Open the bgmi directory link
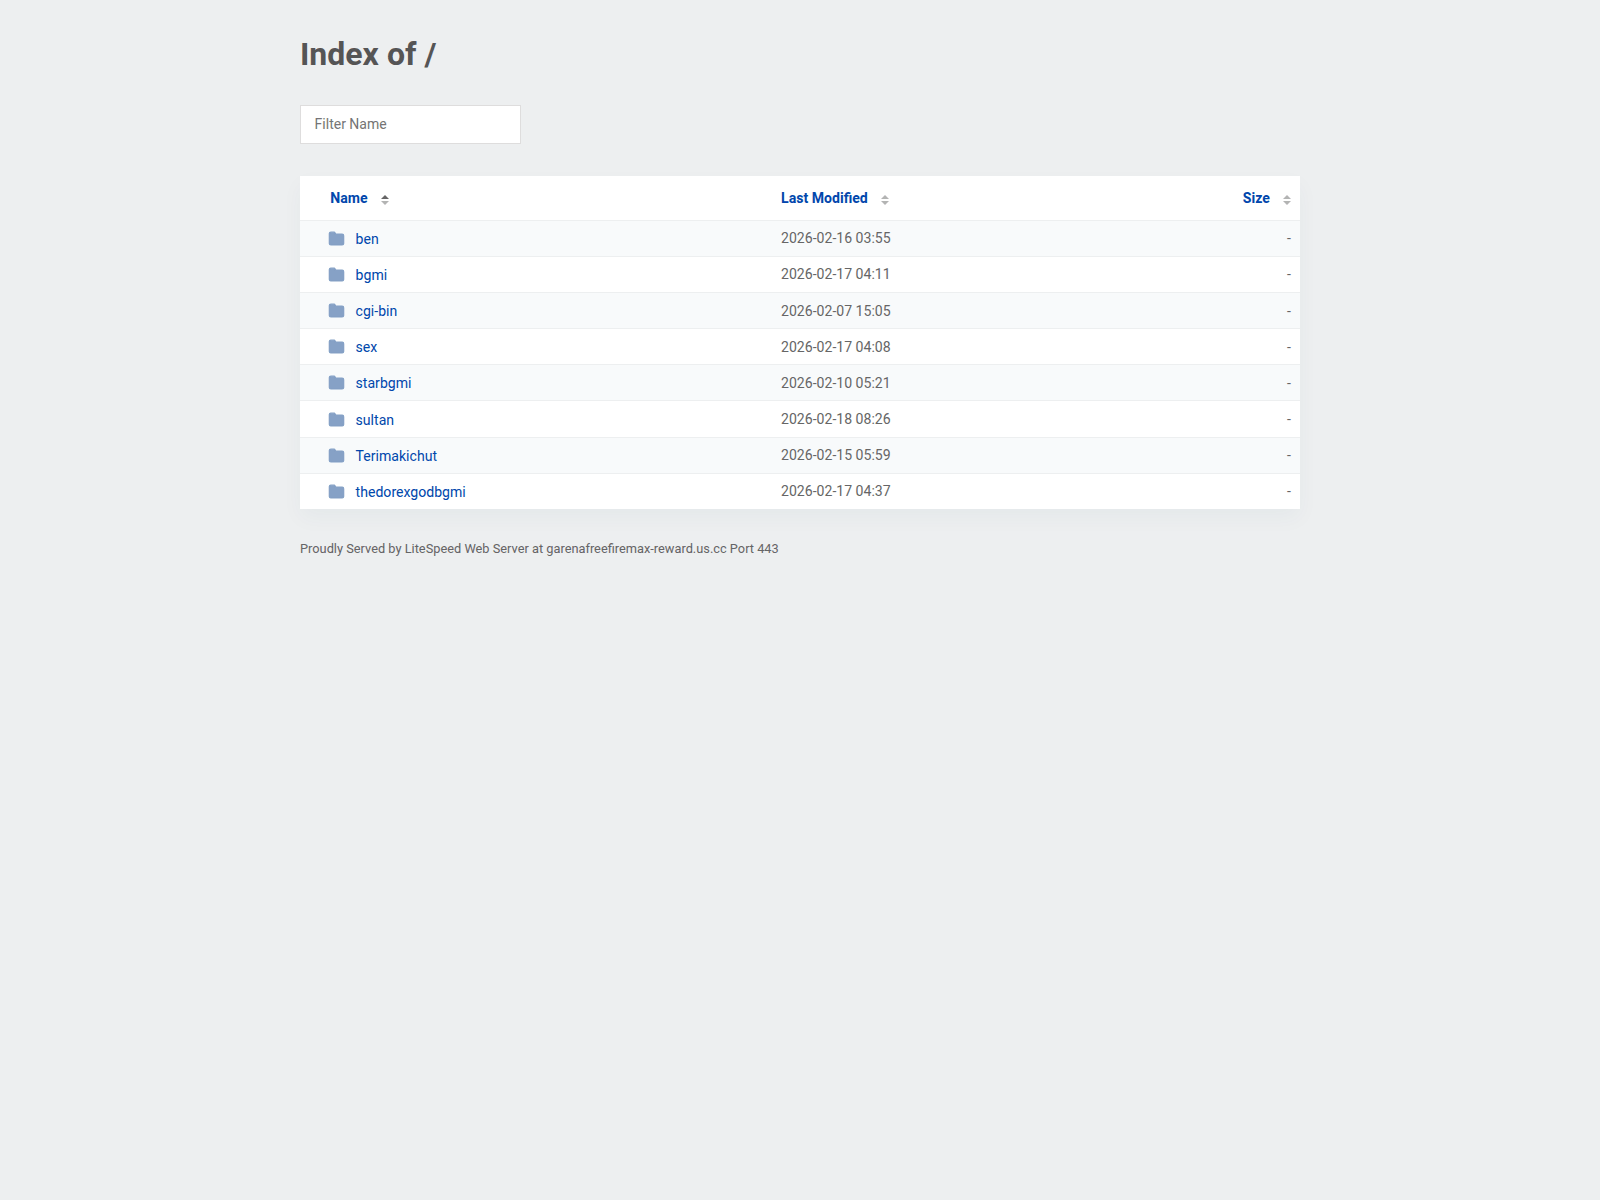This screenshot has width=1600, height=1200. click(371, 274)
